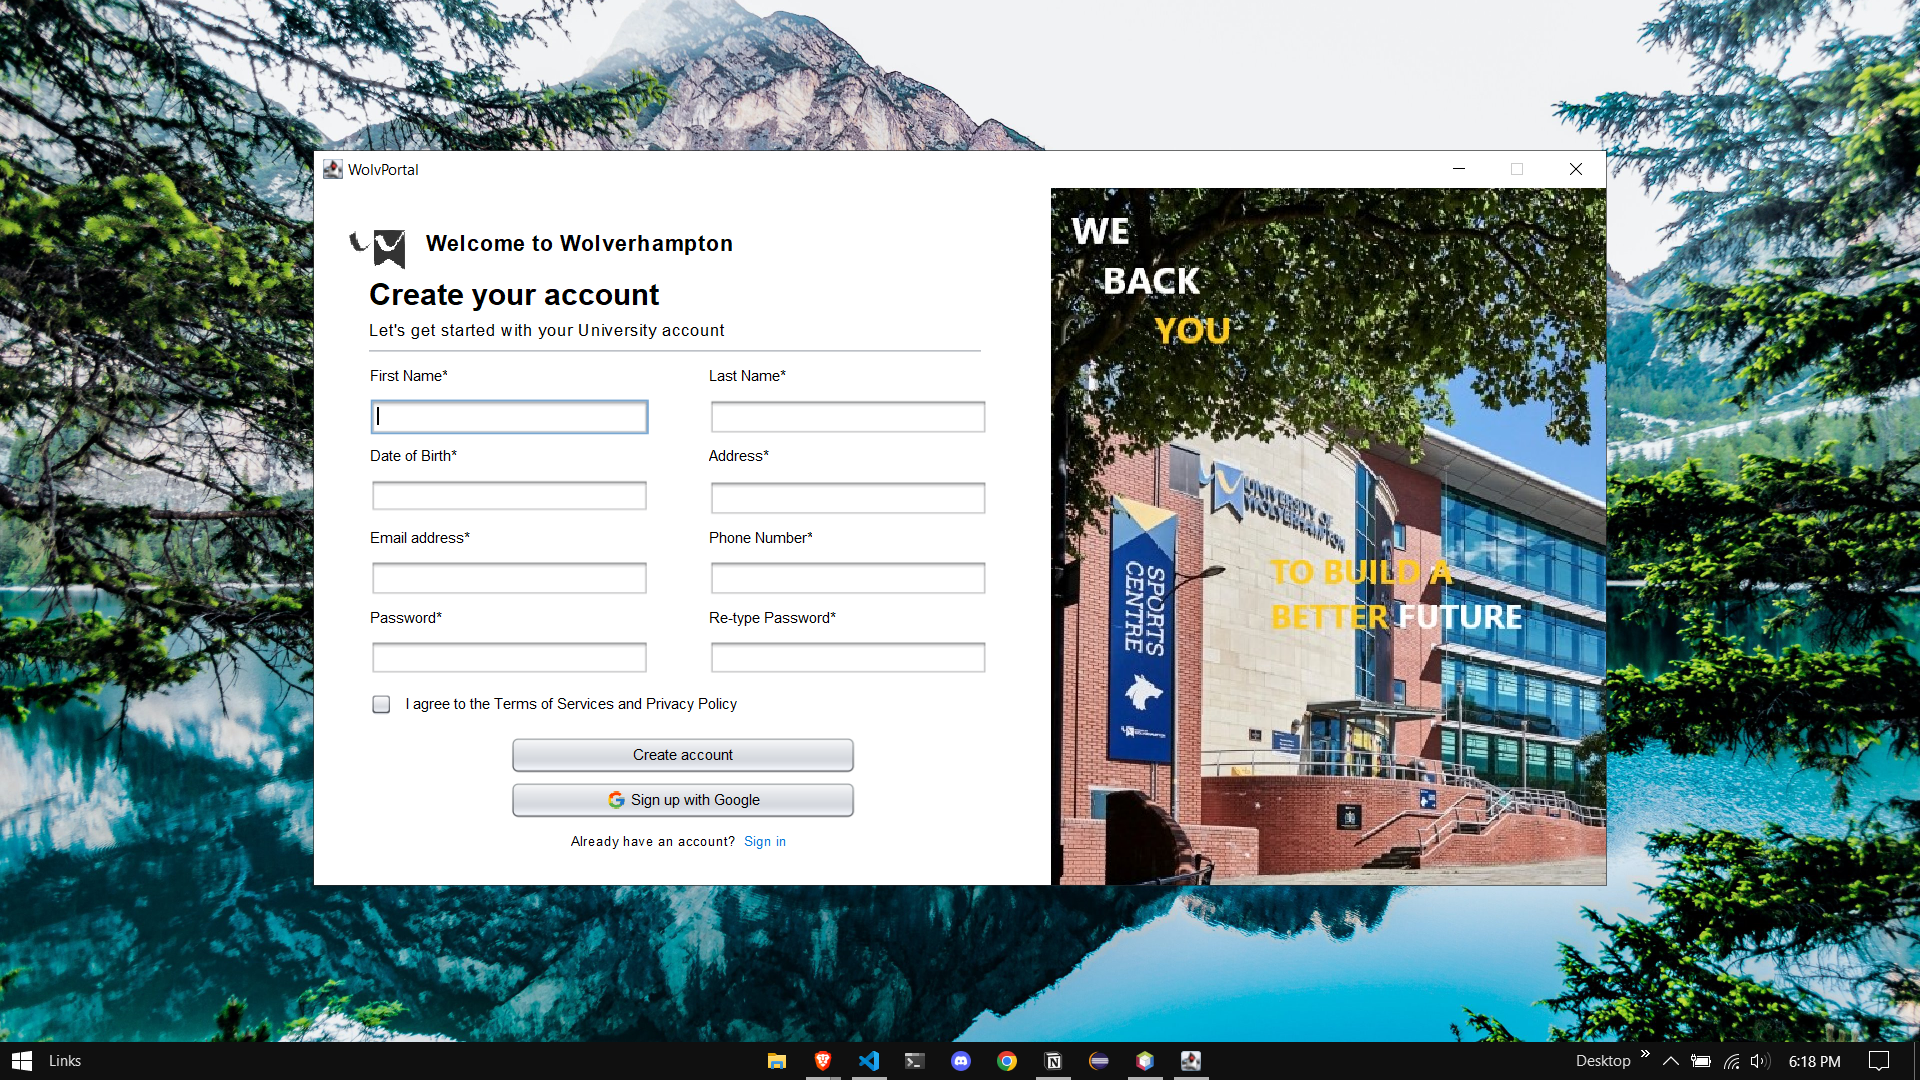Screen dimensions: 1920x1080
Task: Click into the Email address field
Action: [x=509, y=578]
